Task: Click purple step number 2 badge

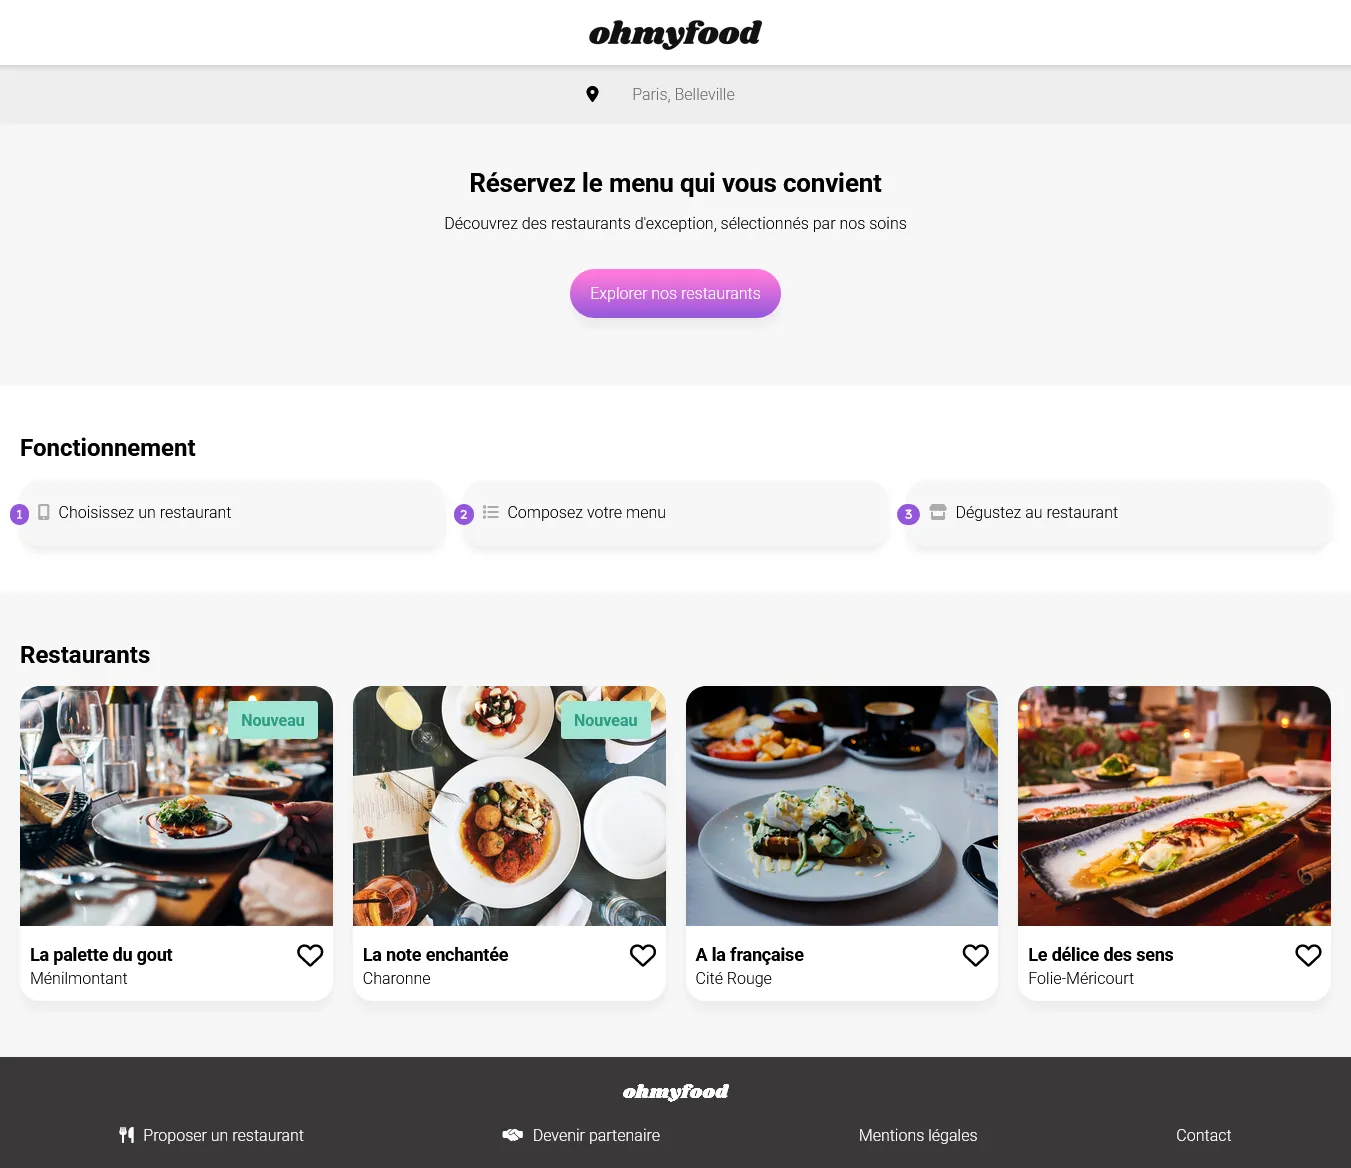Action: pos(464,514)
